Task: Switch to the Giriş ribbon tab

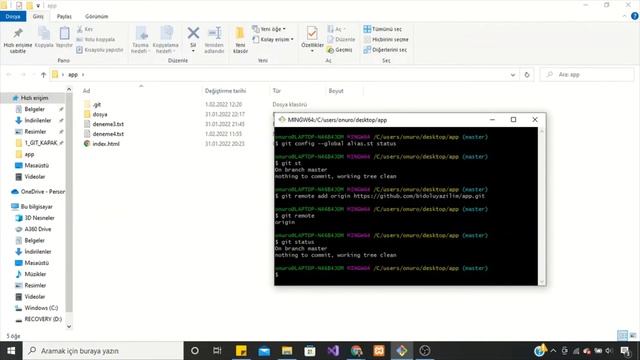Action: [x=38, y=17]
